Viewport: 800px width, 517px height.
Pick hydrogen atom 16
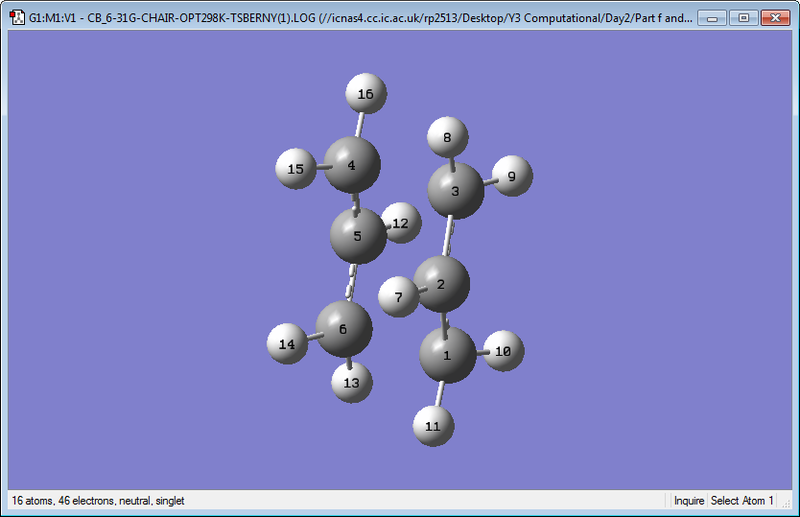pyautogui.click(x=366, y=94)
